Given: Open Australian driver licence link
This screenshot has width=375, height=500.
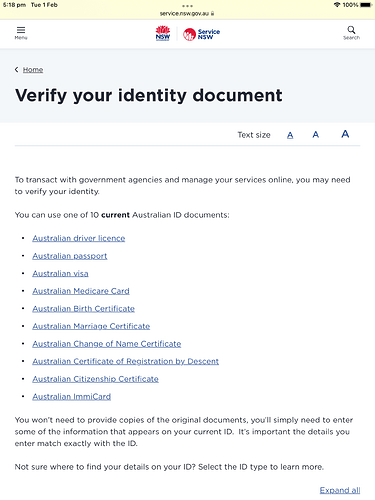Looking at the screenshot, I should pos(79,238).
